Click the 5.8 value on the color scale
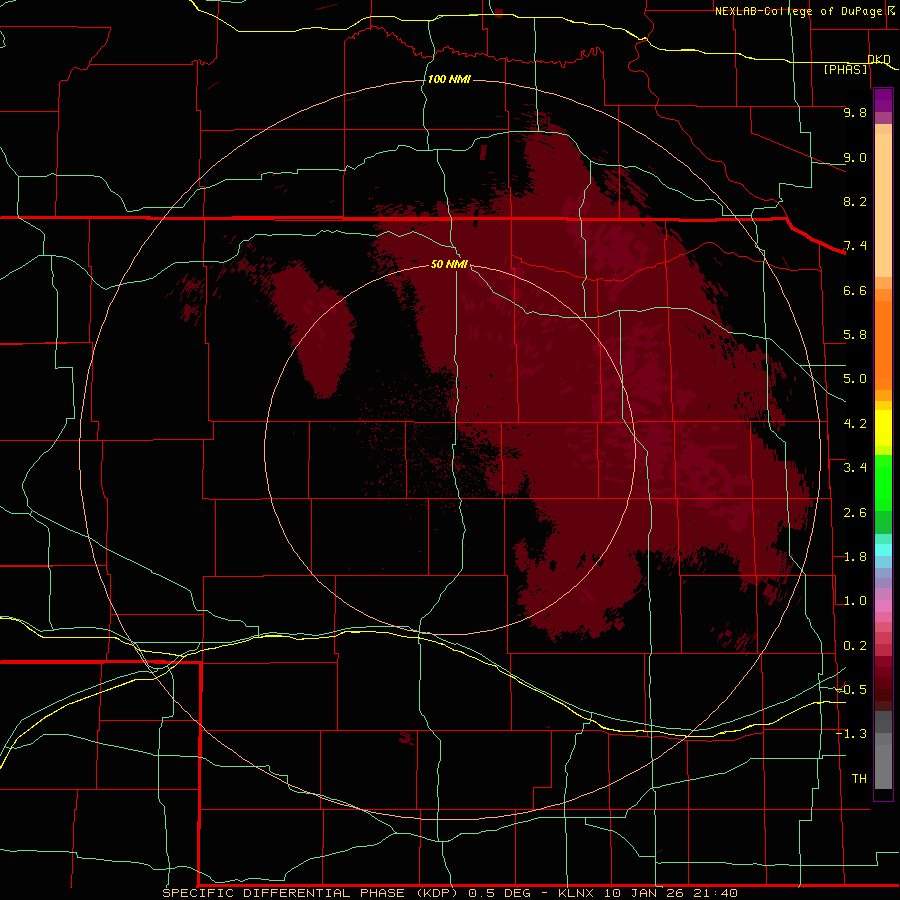 855,335
